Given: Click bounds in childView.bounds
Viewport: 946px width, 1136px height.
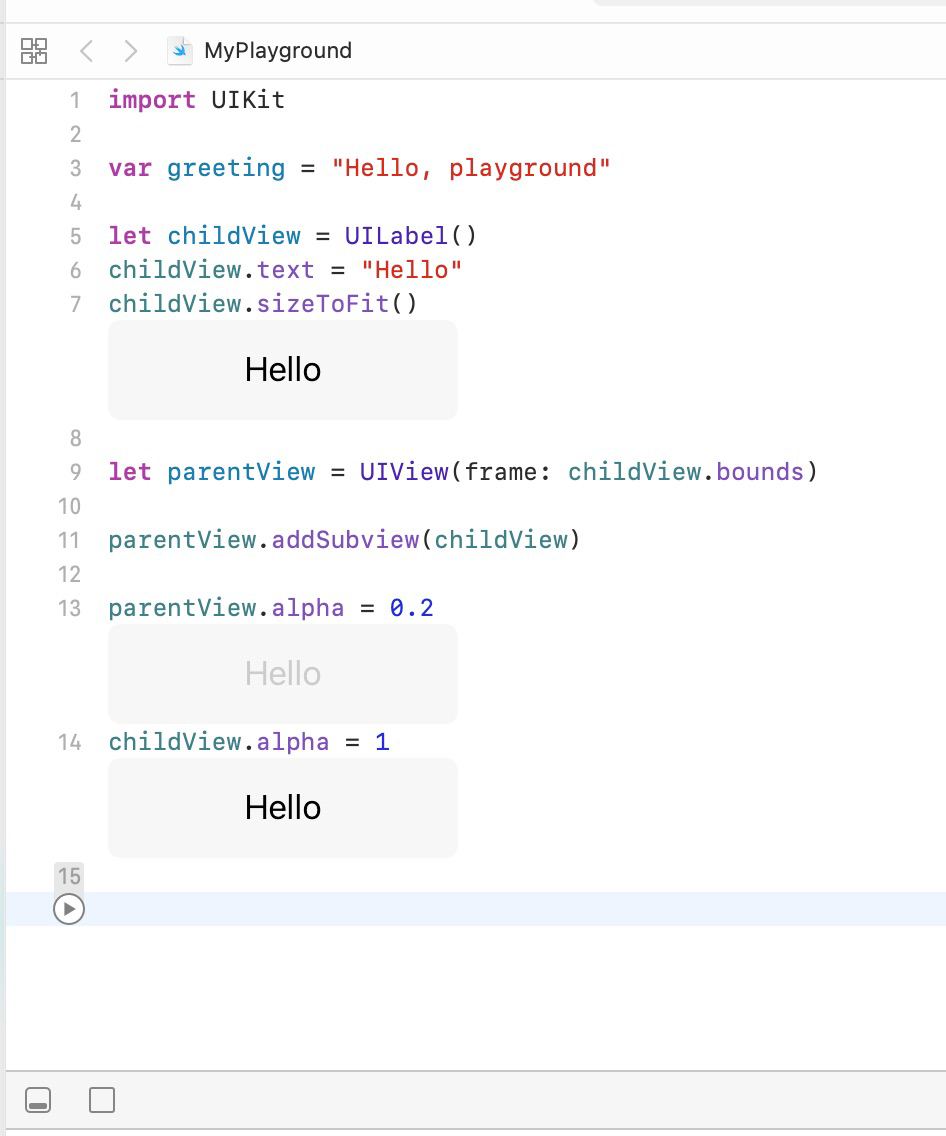Looking at the screenshot, I should (x=760, y=472).
